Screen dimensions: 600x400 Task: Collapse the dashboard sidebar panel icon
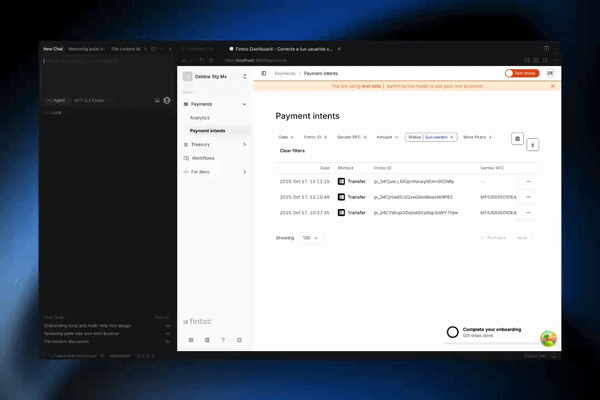(x=264, y=73)
